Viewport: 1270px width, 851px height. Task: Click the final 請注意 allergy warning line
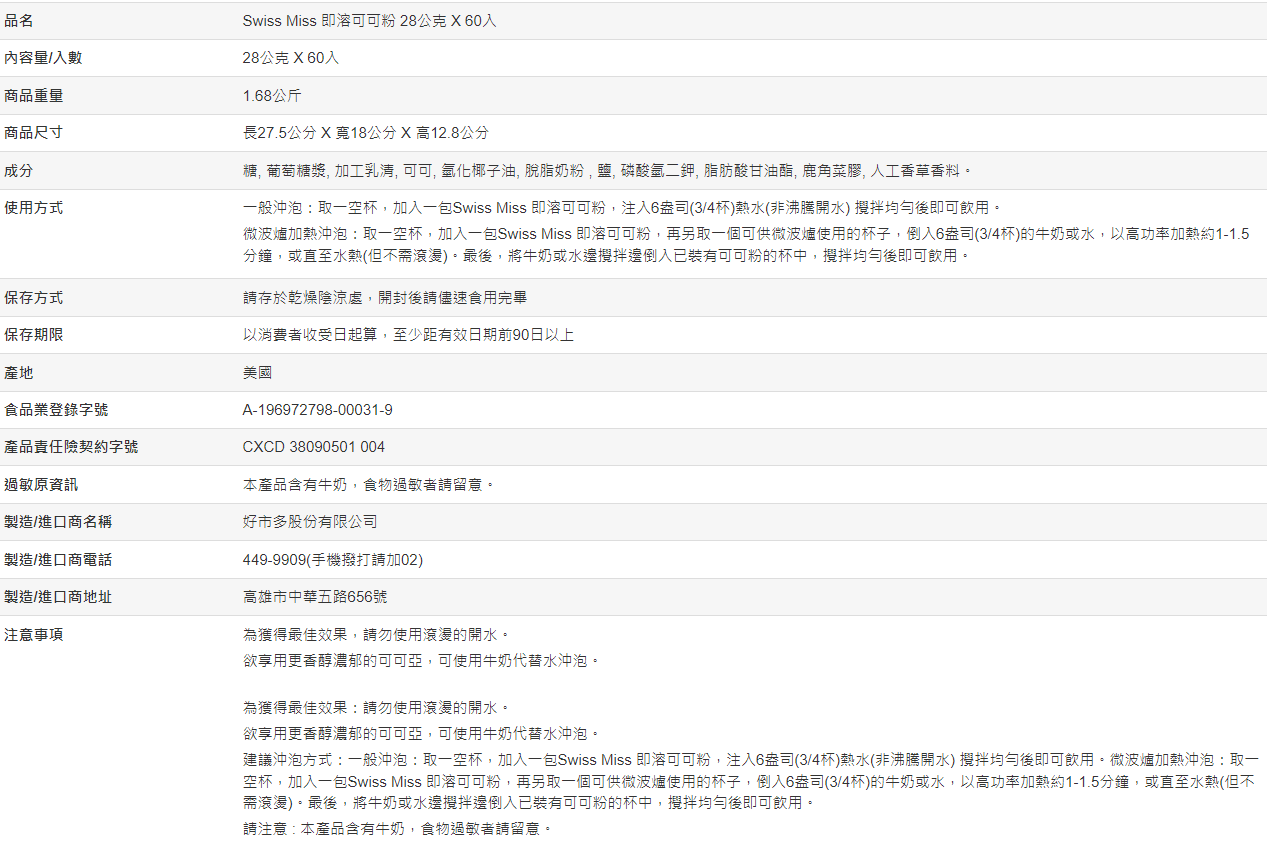[x=397, y=829]
